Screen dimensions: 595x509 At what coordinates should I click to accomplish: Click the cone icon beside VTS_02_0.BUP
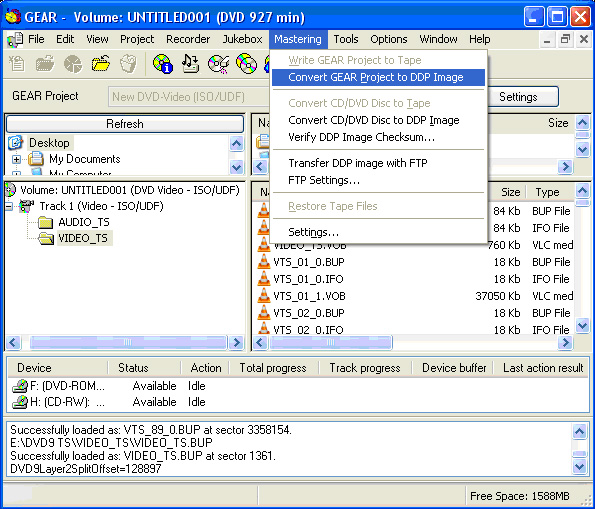click(263, 313)
